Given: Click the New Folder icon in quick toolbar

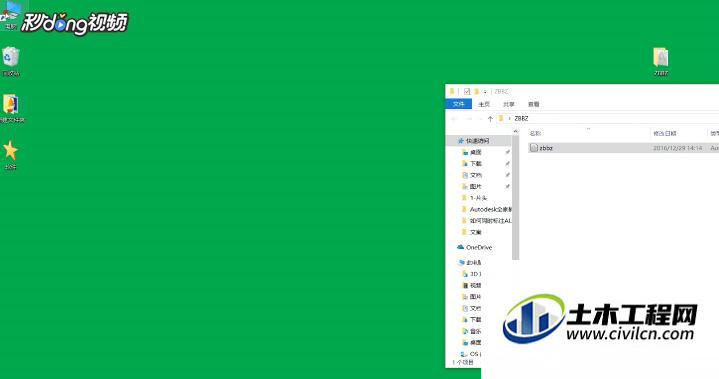Looking at the screenshot, I should [476, 91].
